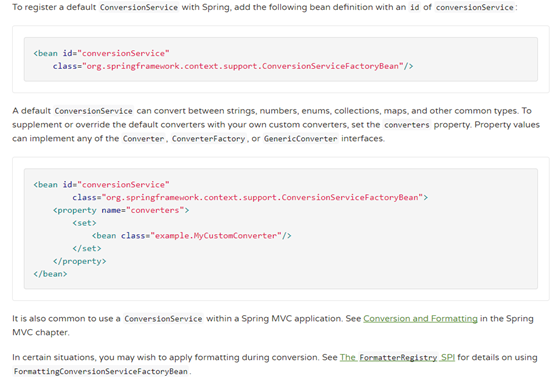Click the class attribute line ending with '>' in second code block
554x384 pixels.
250,197
